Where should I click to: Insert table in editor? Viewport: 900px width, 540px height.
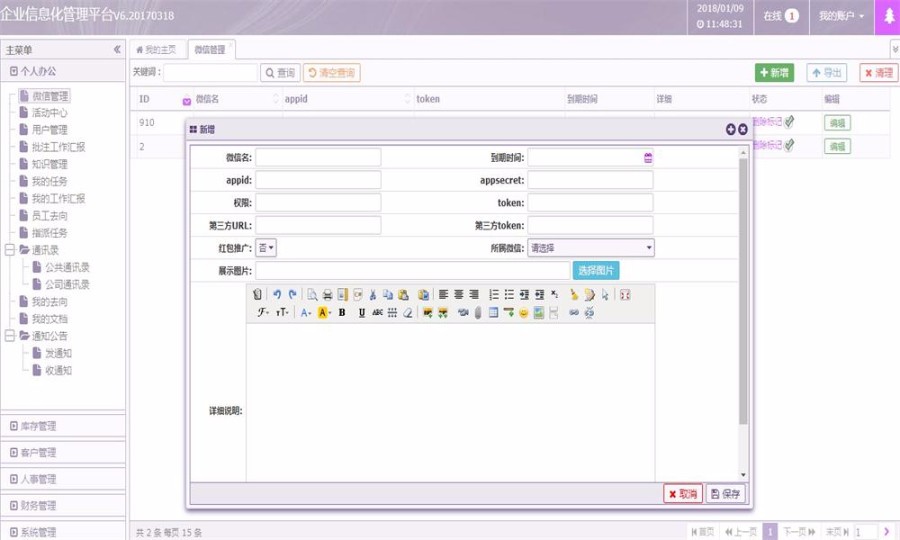click(493, 313)
